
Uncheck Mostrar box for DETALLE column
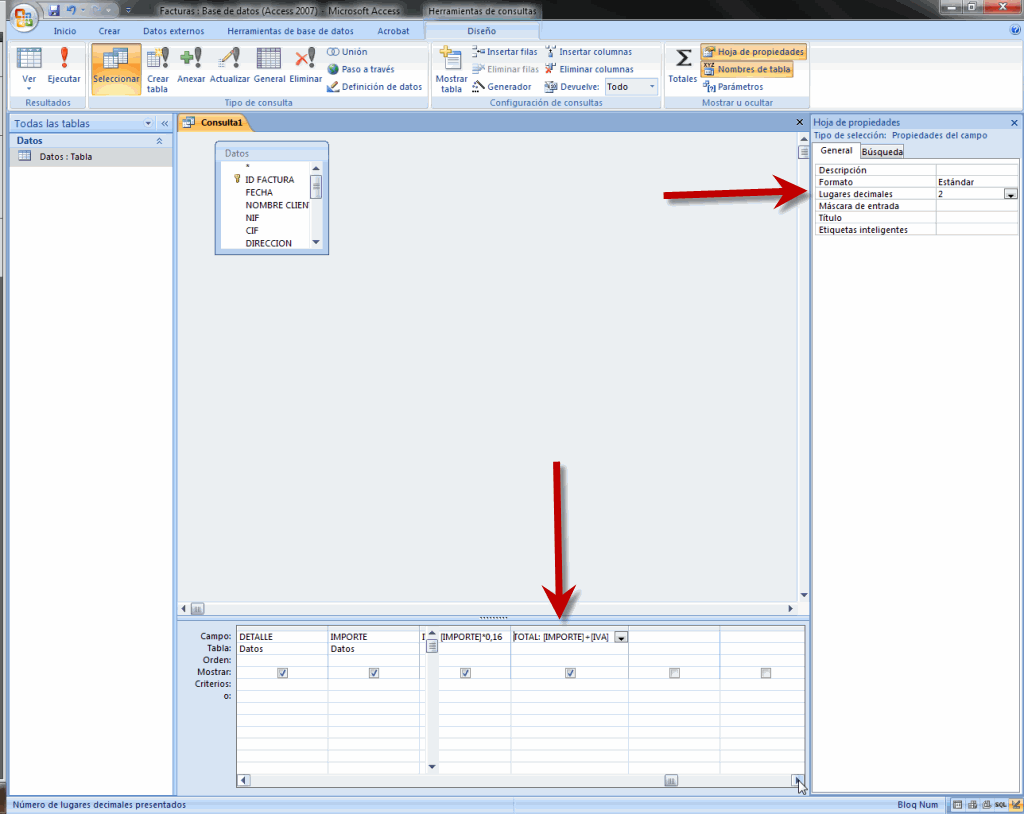282,673
